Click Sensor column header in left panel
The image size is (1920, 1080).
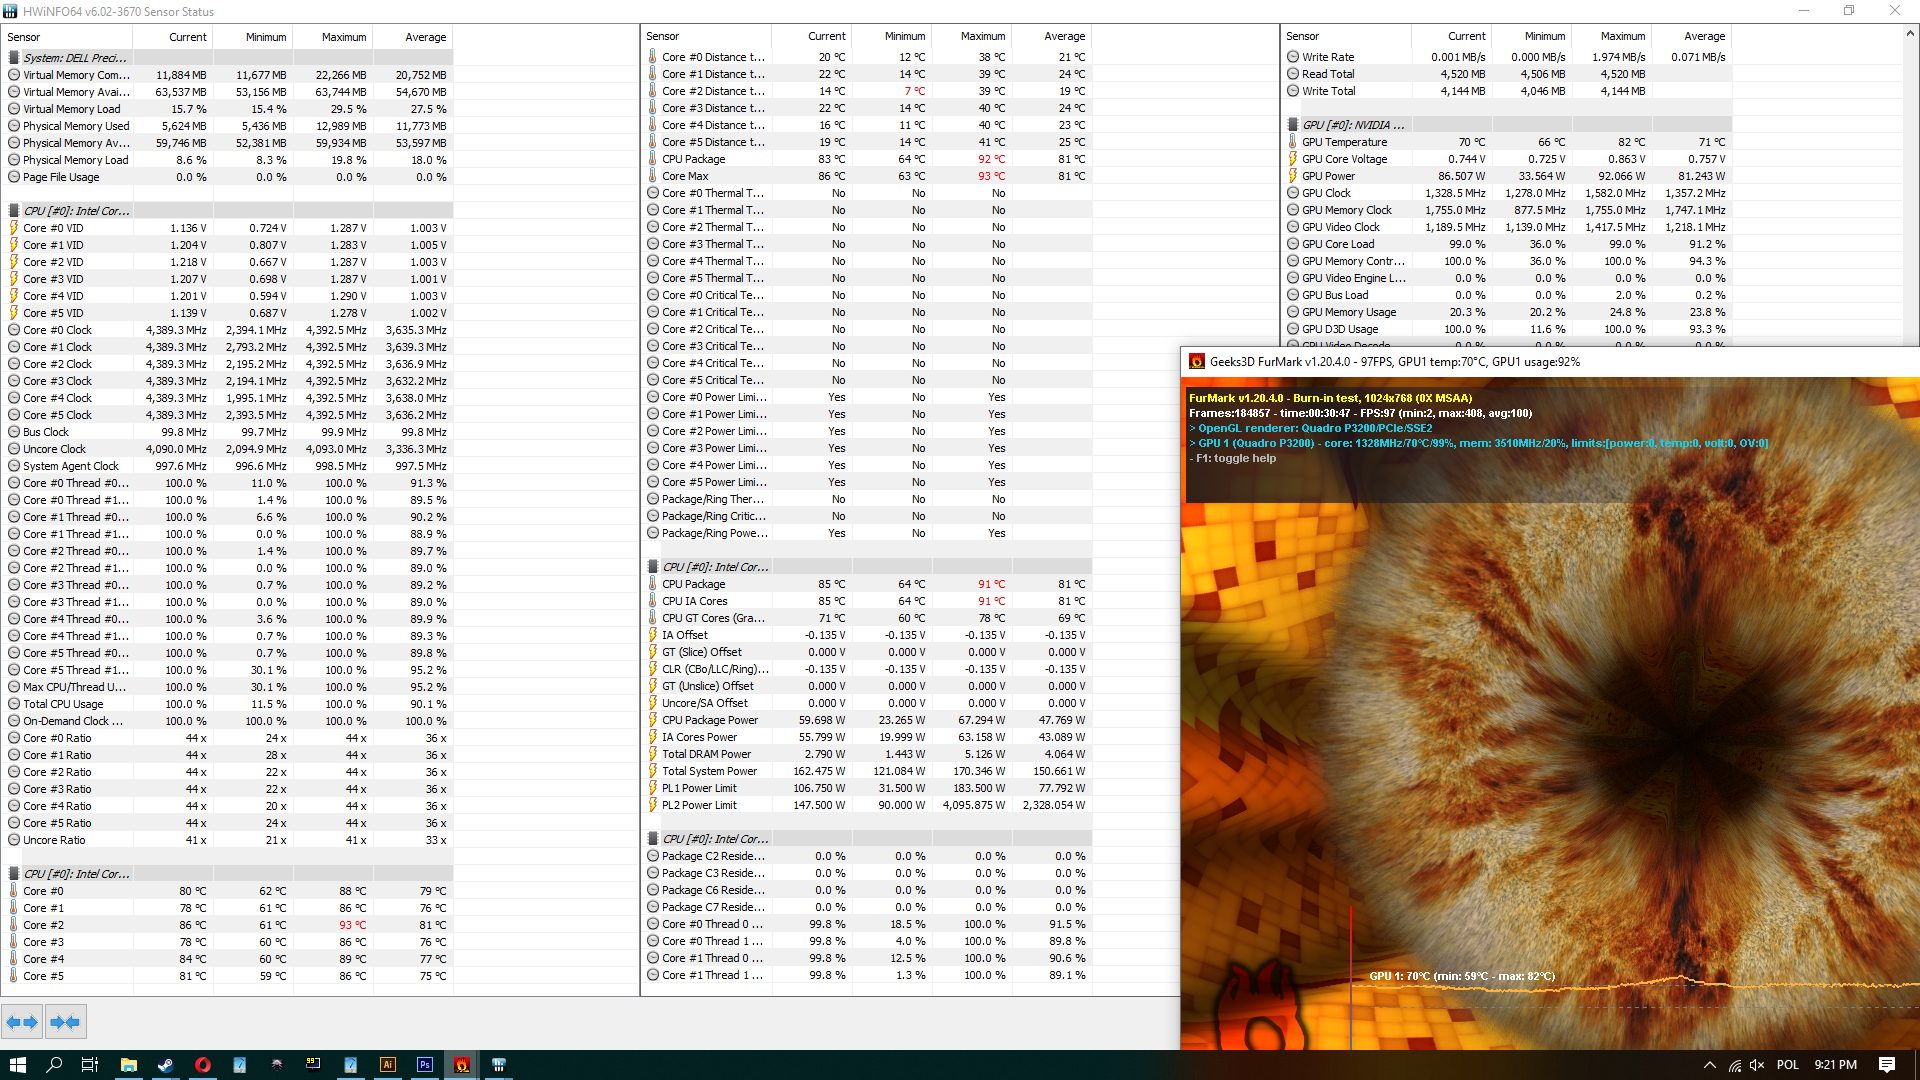[x=66, y=37]
